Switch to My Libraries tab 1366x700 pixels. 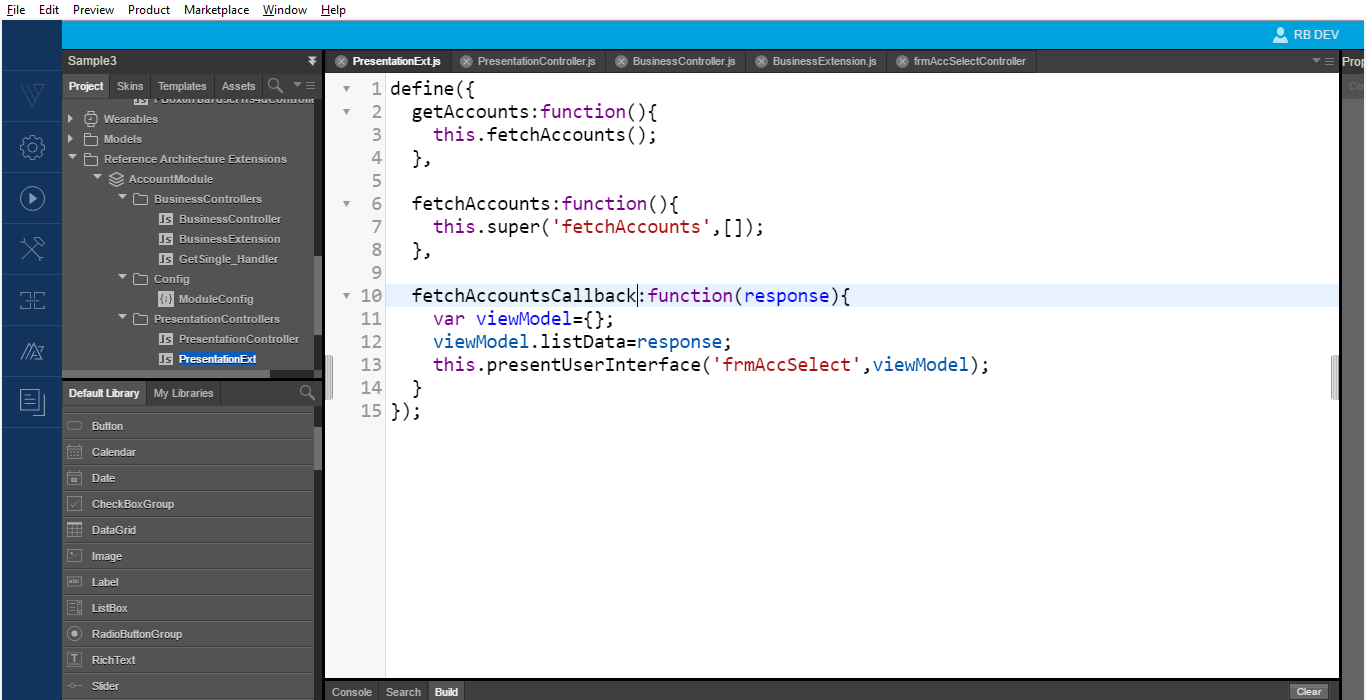pyautogui.click(x=183, y=393)
